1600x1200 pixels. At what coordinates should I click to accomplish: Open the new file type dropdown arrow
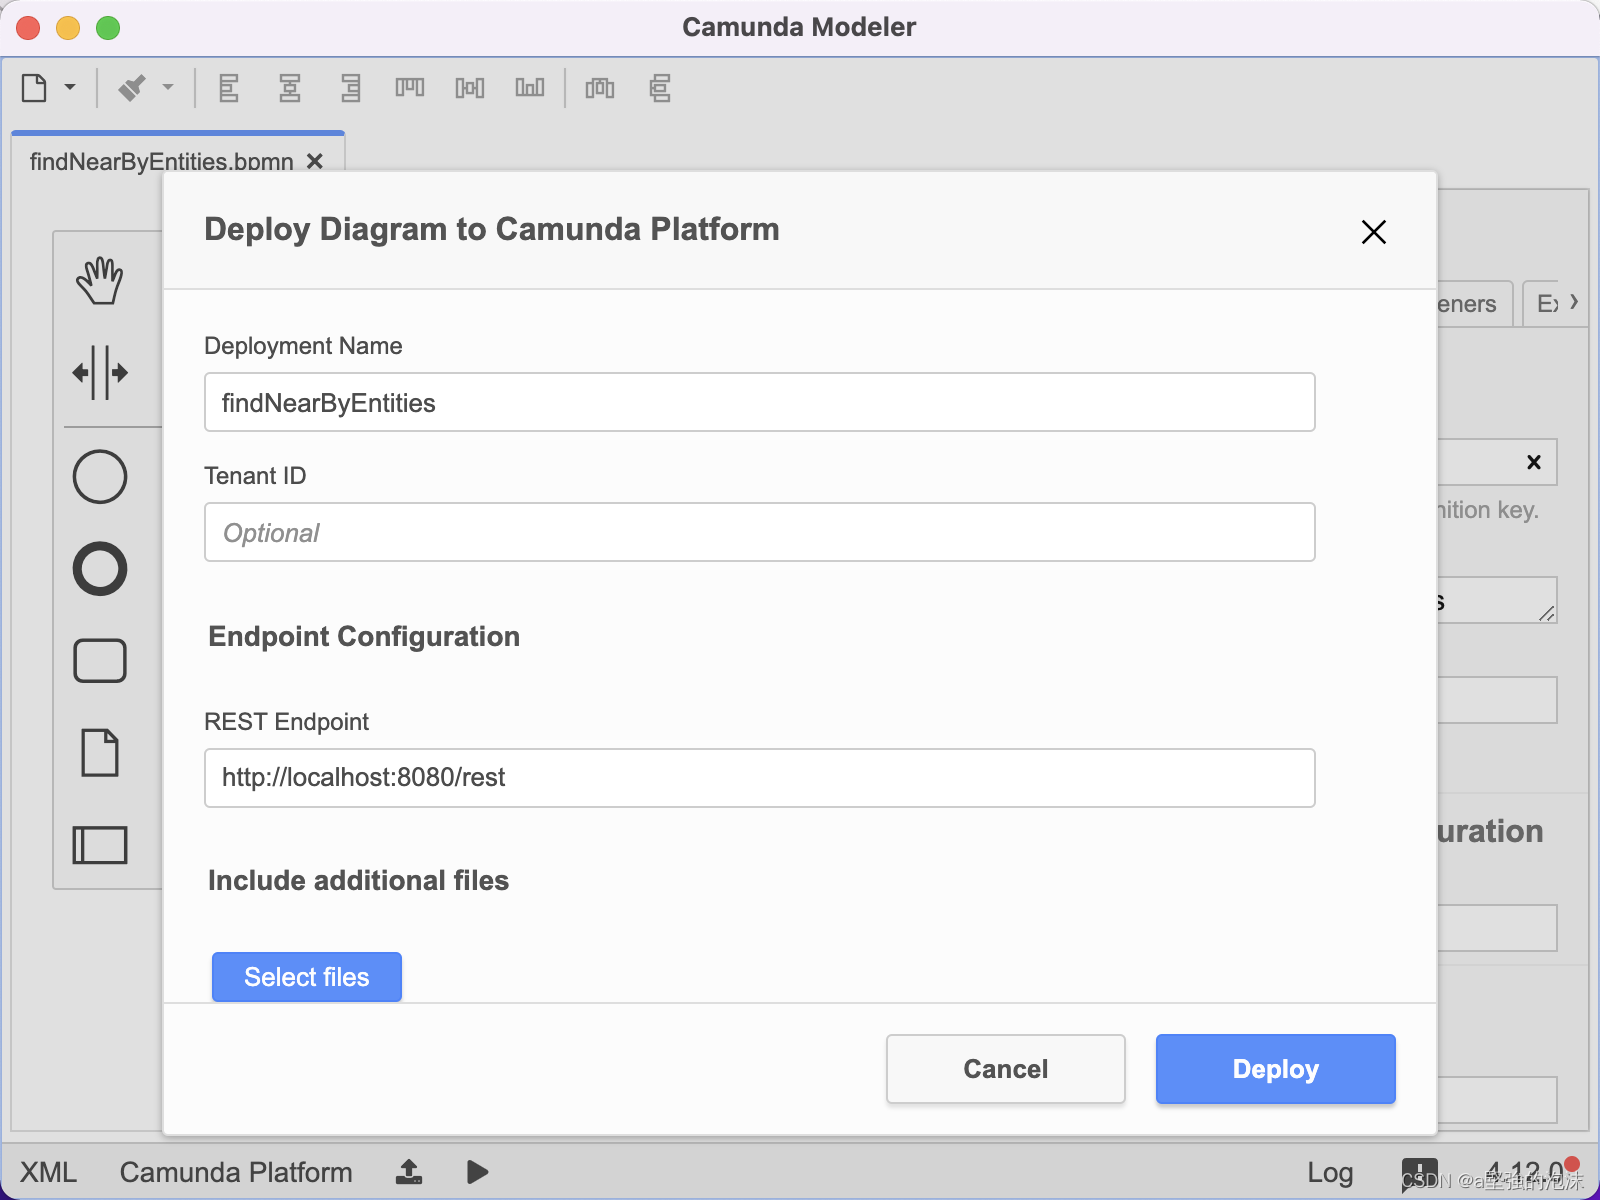click(70, 88)
